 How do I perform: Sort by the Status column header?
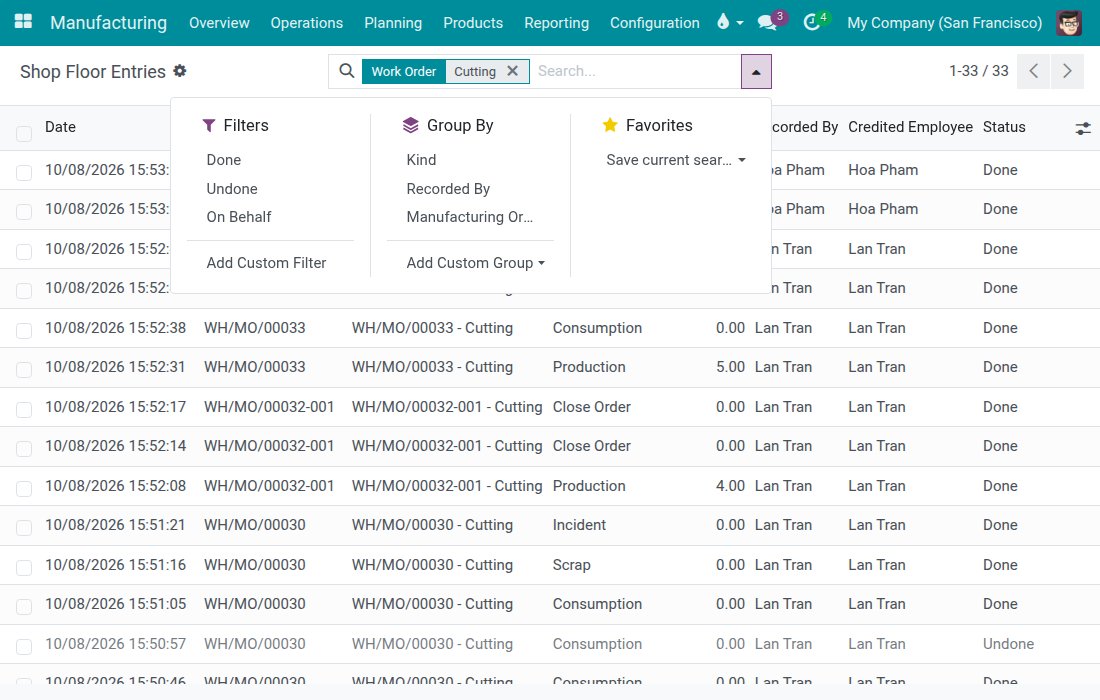coord(1004,127)
